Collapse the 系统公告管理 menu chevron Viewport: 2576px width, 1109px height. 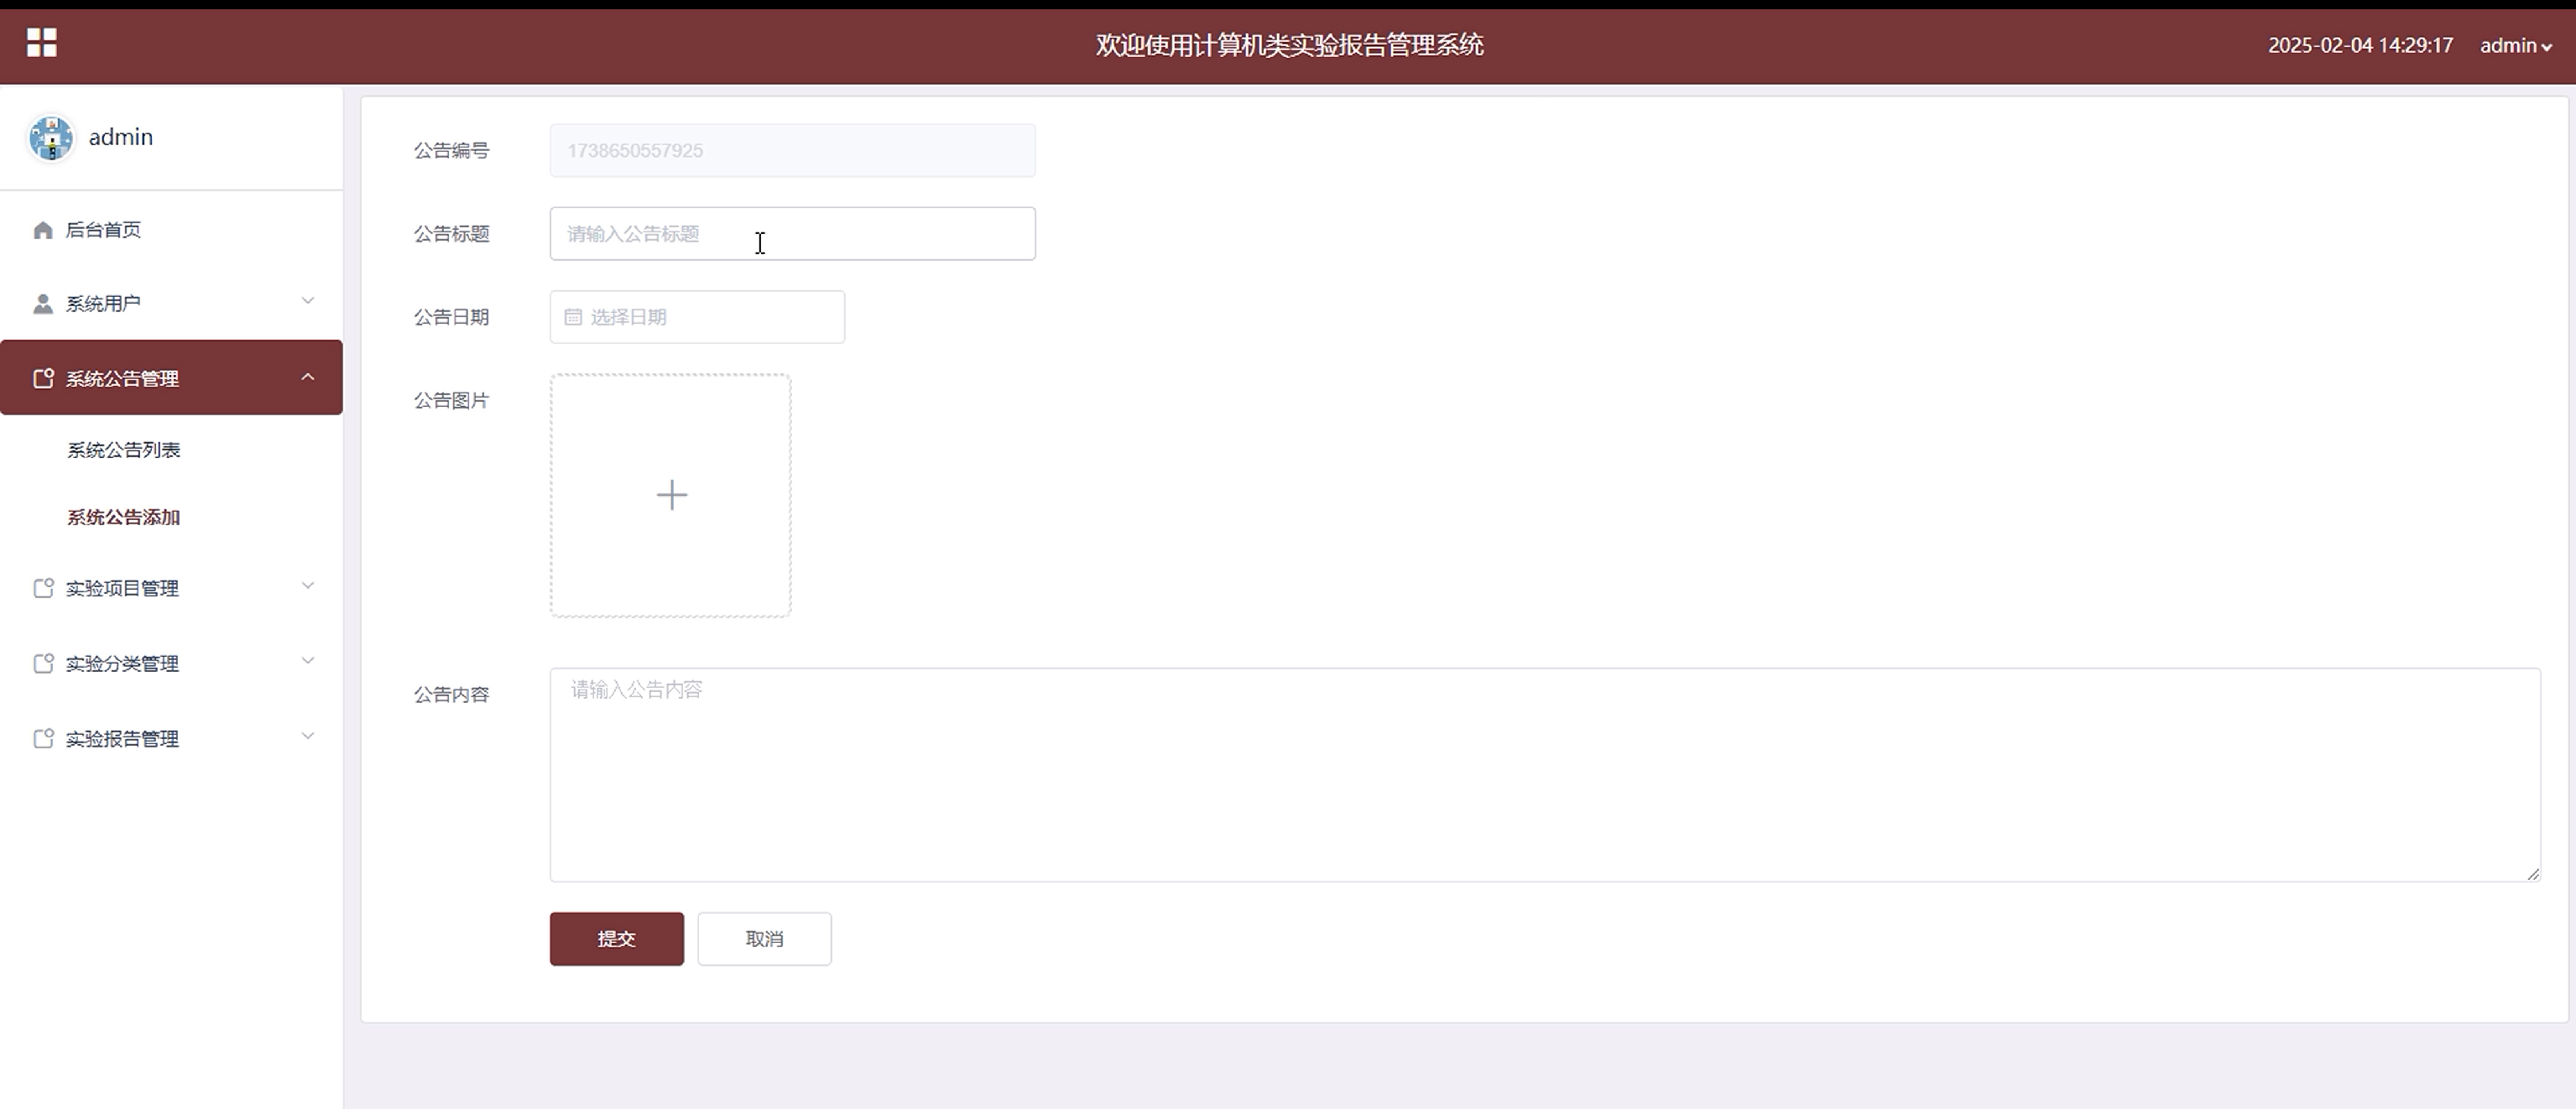(x=308, y=377)
